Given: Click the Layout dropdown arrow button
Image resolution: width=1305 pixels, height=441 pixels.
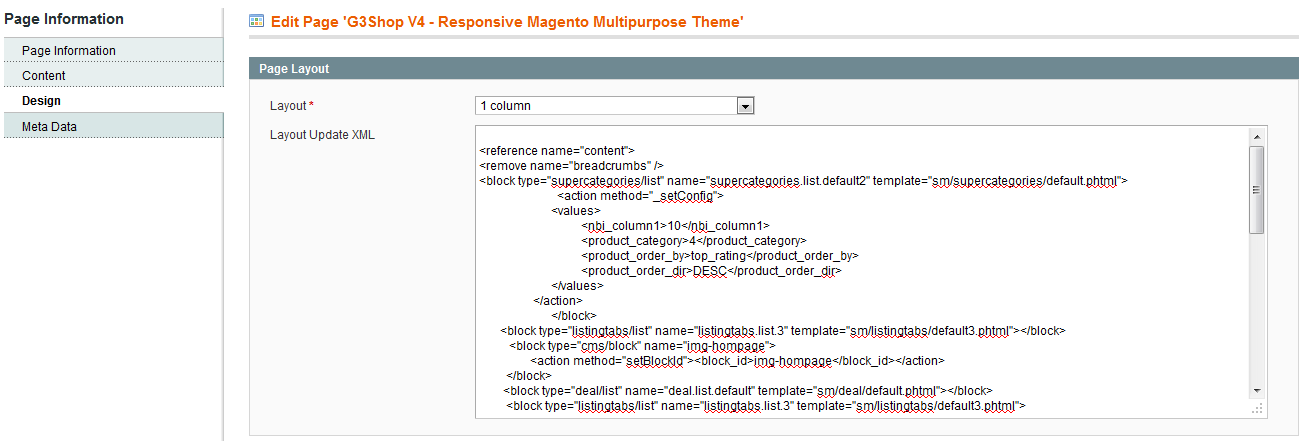Looking at the screenshot, I should 744,105.
